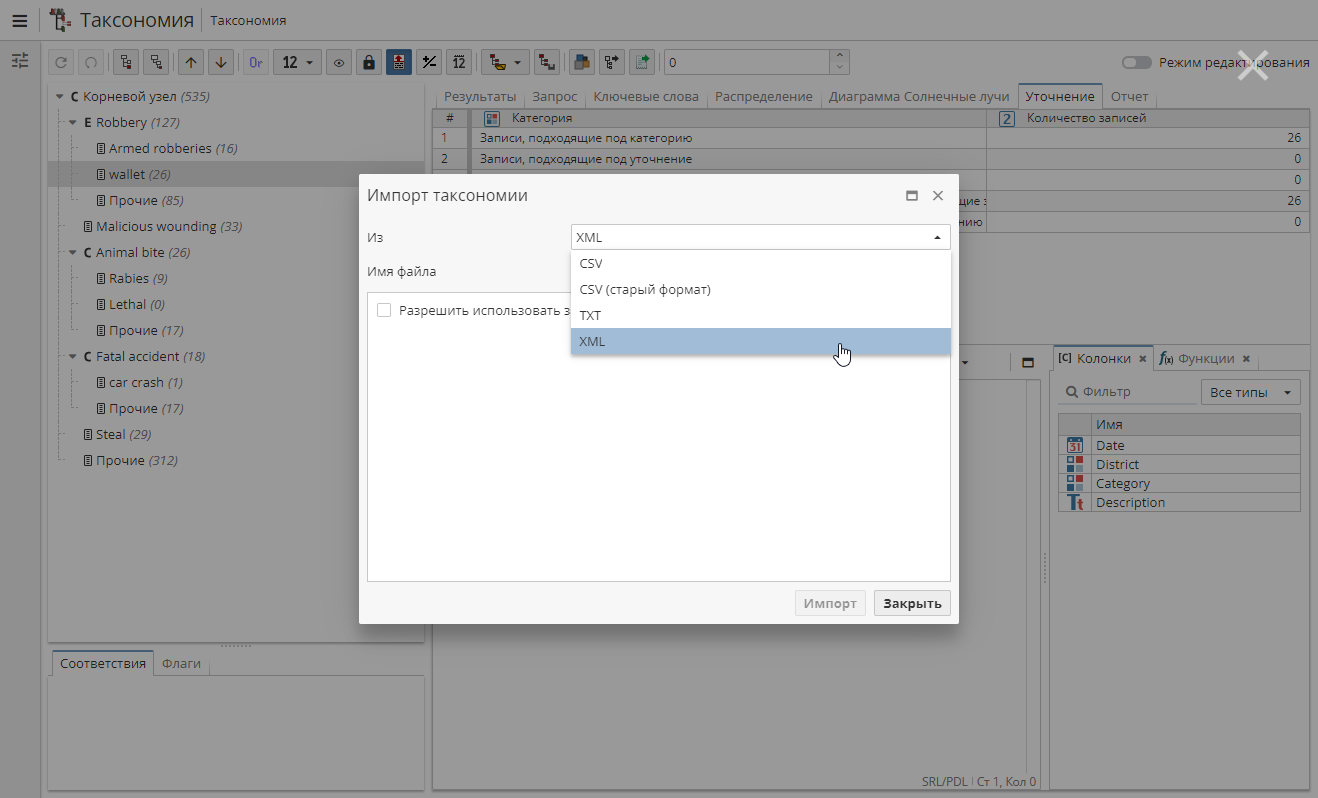Screen dimensions: 1318x798
Task: Open Диаграмма Солнечные лучи tab
Action: [919, 97]
